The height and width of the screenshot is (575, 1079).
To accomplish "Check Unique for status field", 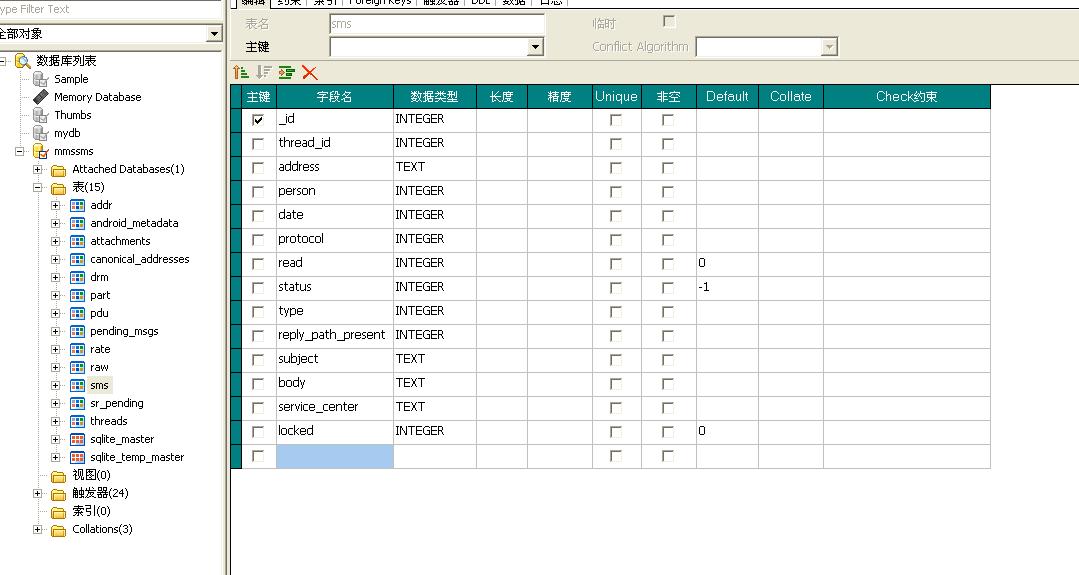I will point(616,288).
